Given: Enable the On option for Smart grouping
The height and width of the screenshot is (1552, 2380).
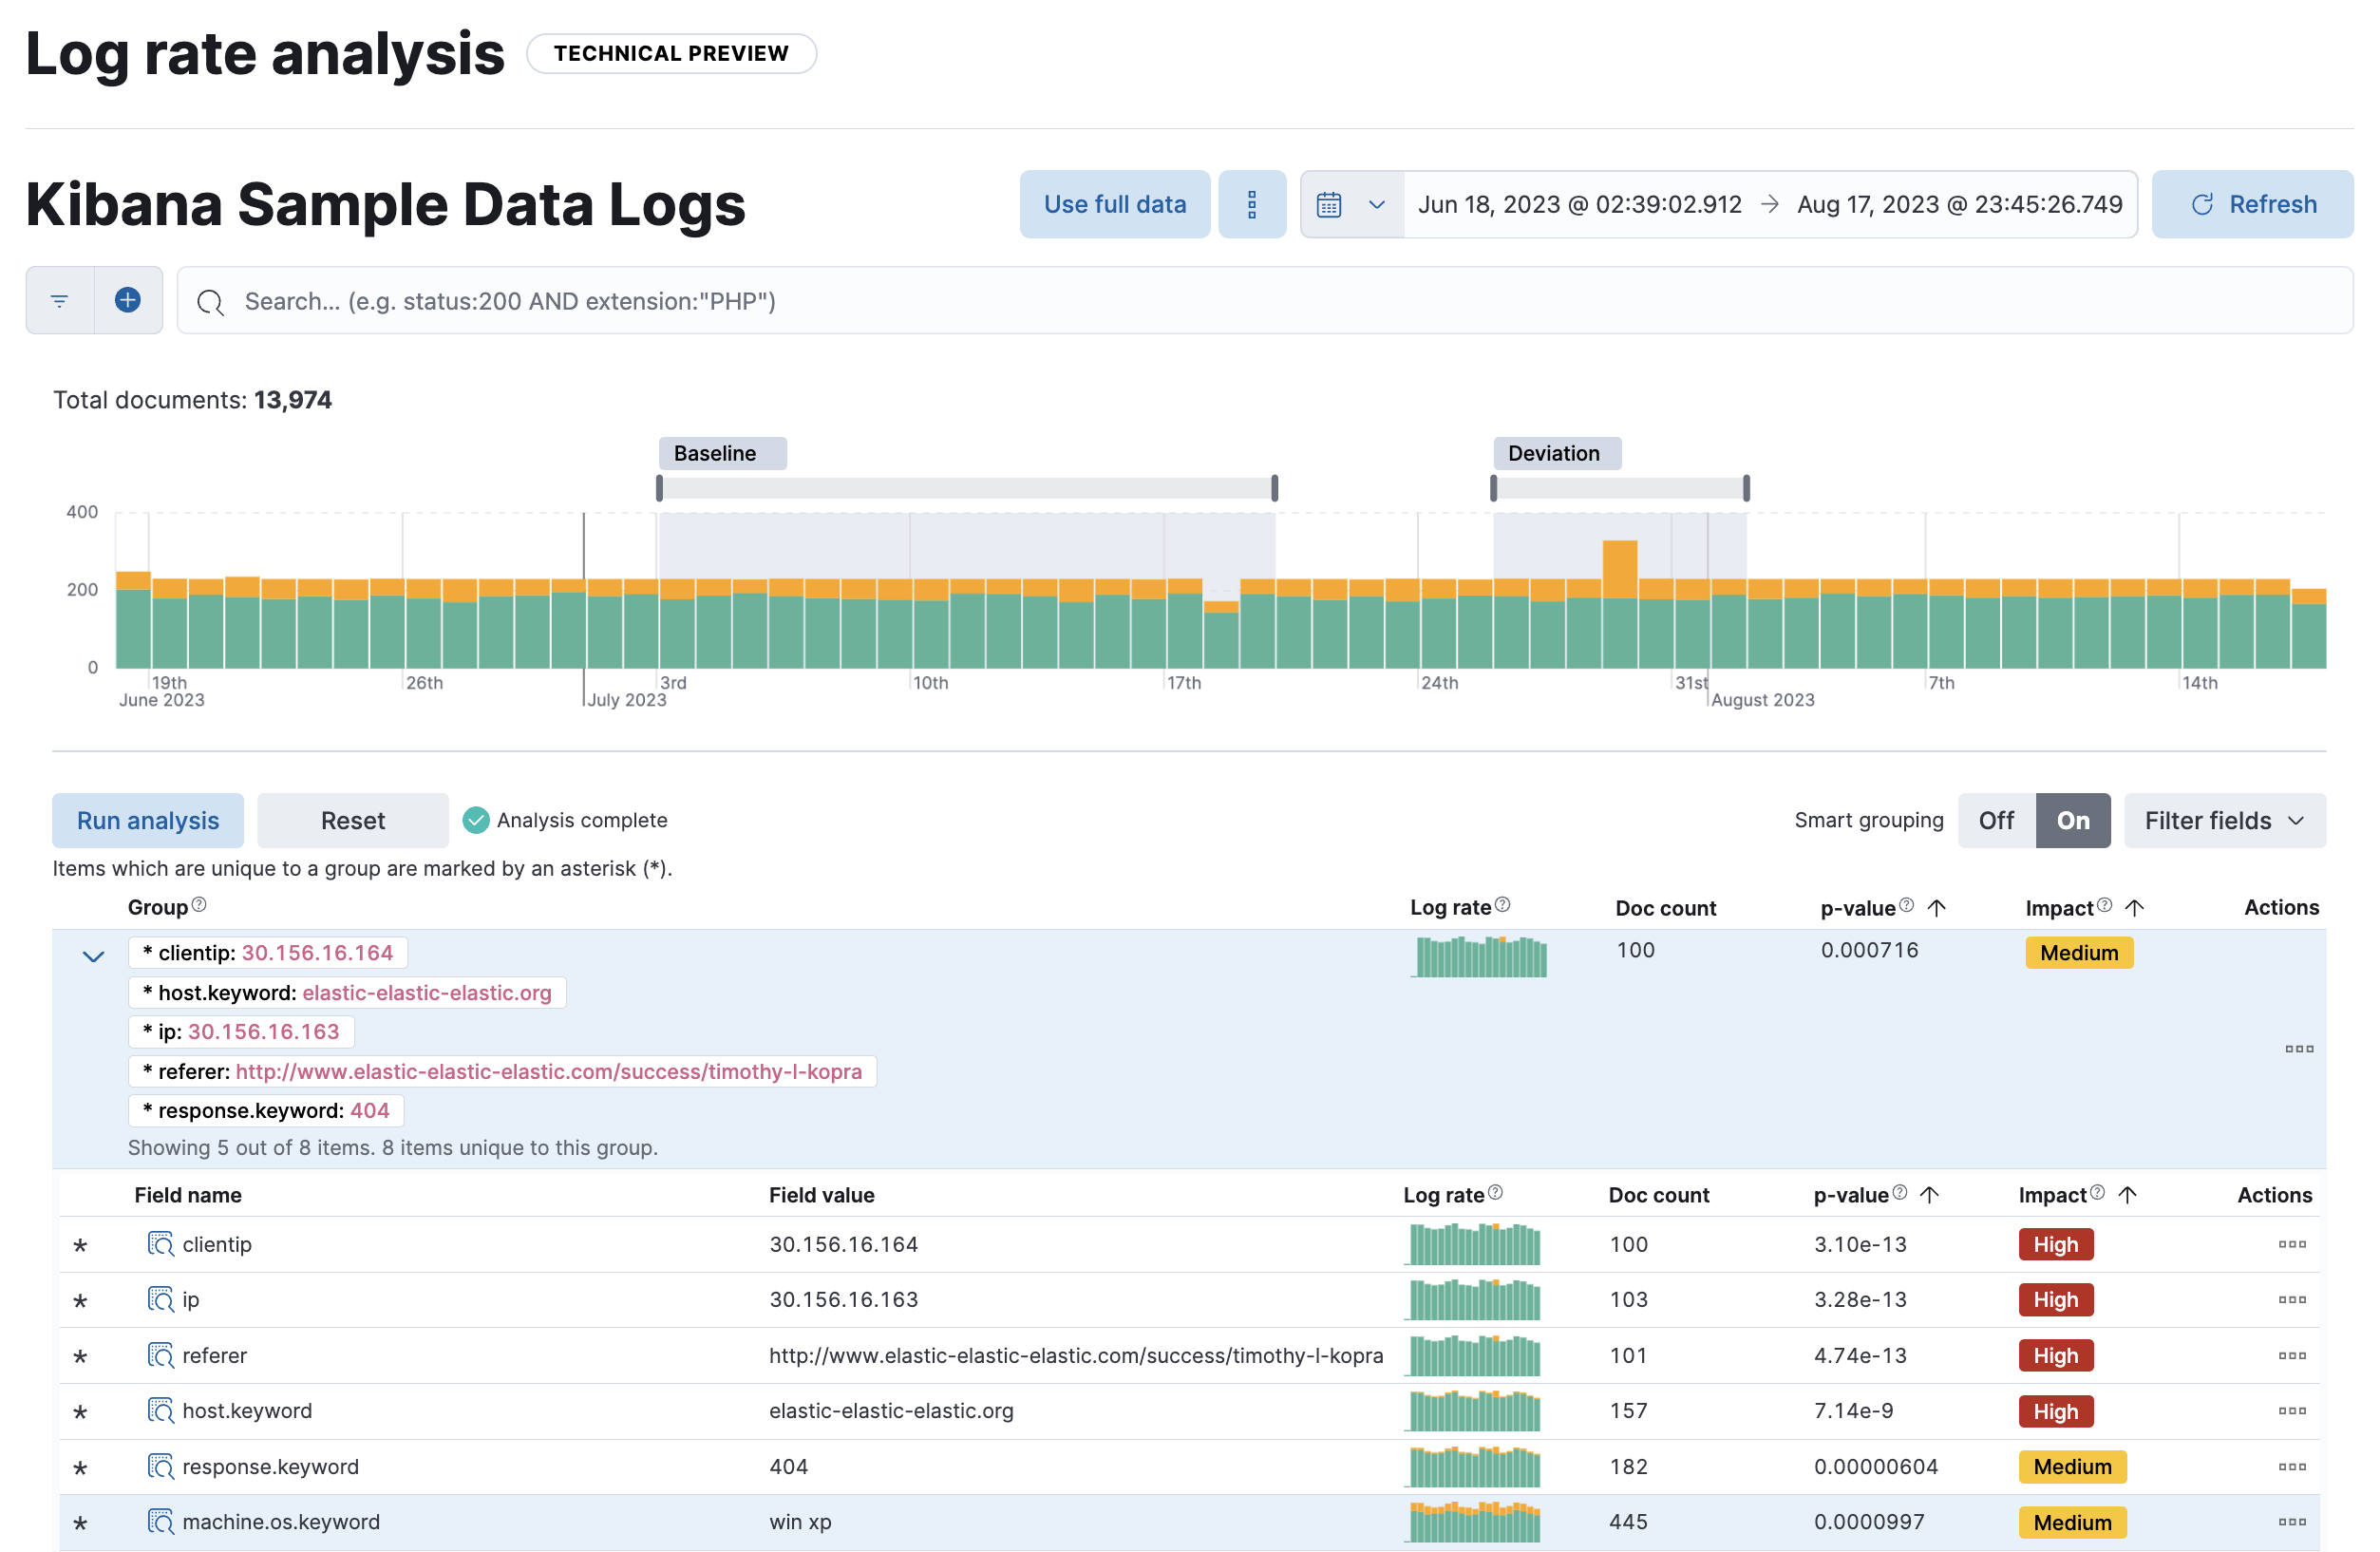Looking at the screenshot, I should pos(2073,820).
